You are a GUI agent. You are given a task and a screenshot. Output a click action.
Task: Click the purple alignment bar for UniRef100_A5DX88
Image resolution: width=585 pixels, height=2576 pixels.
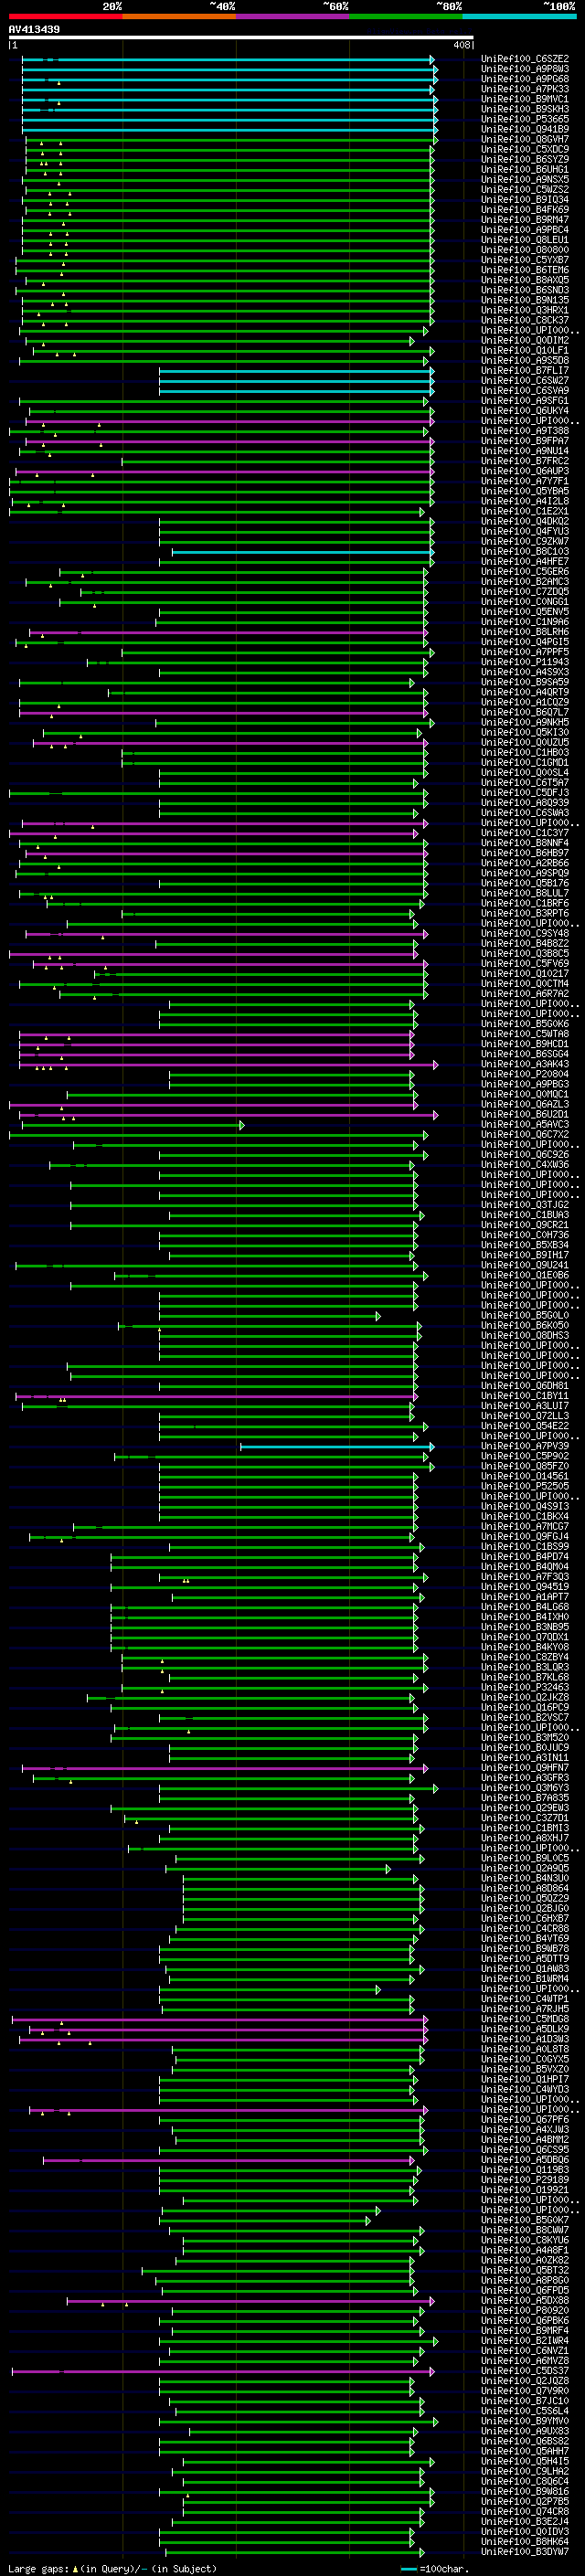[250, 2301]
